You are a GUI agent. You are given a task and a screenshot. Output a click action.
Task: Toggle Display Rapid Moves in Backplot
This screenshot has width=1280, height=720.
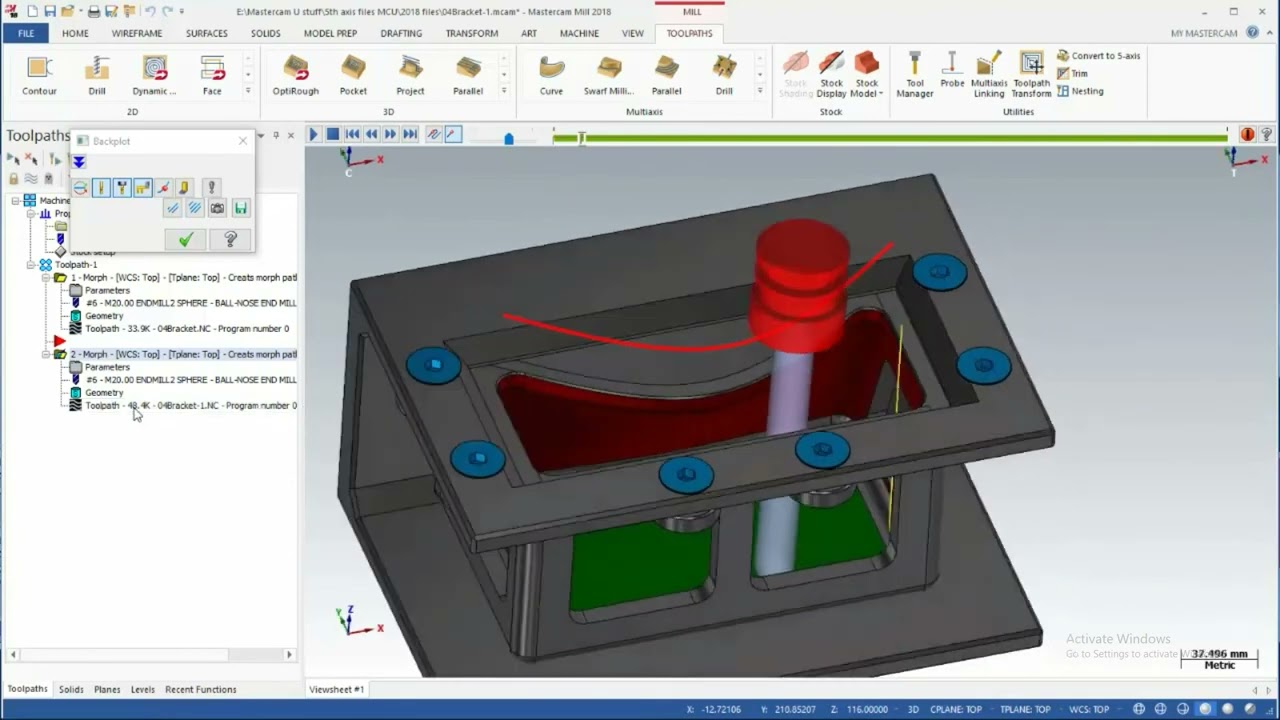143,187
